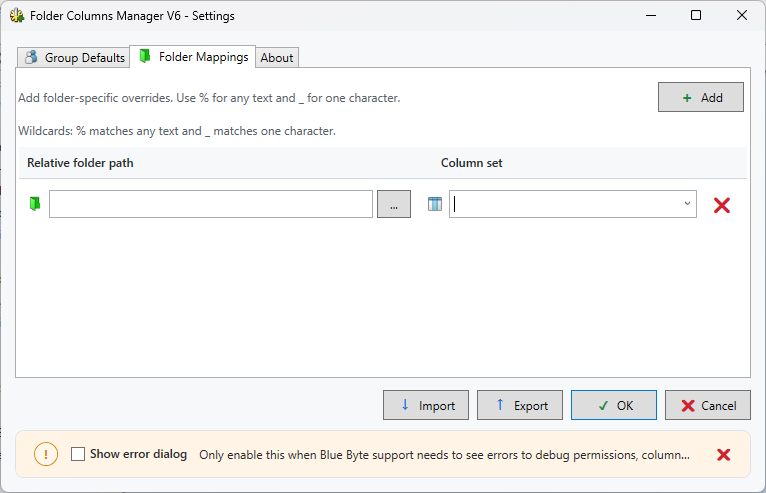Viewport: 766px width, 493px height.
Task: Maximize the Settings window
Action: coord(696,16)
